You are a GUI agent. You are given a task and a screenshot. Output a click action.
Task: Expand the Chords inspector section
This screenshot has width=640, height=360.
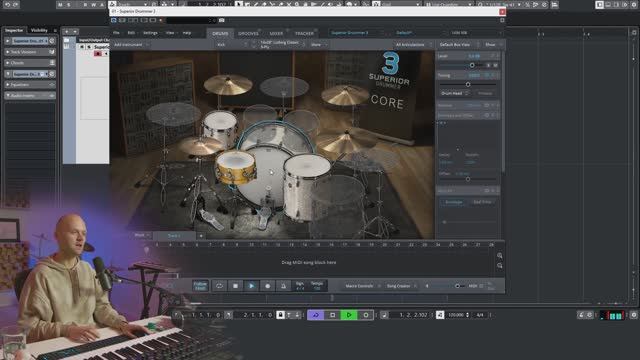[30, 63]
